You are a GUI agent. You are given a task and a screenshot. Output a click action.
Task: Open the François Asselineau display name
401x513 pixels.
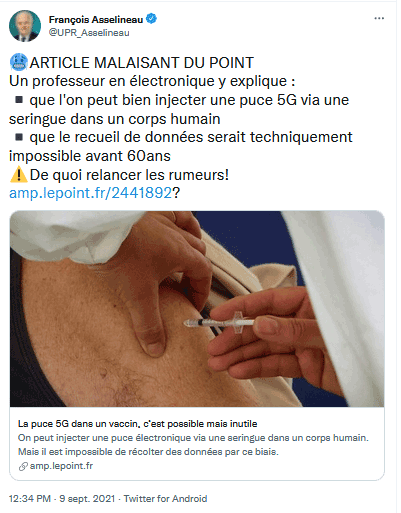tap(96, 20)
